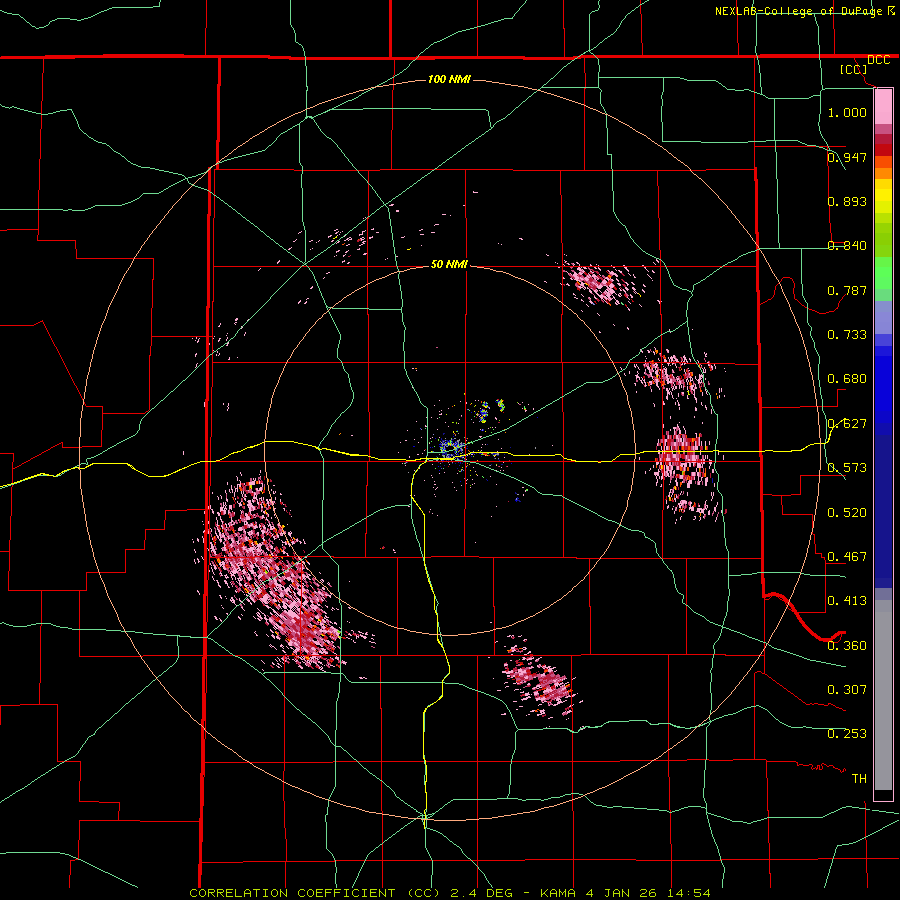Select the 0.413 legend value
Viewport: 900px width, 900px height.
[x=847, y=600]
